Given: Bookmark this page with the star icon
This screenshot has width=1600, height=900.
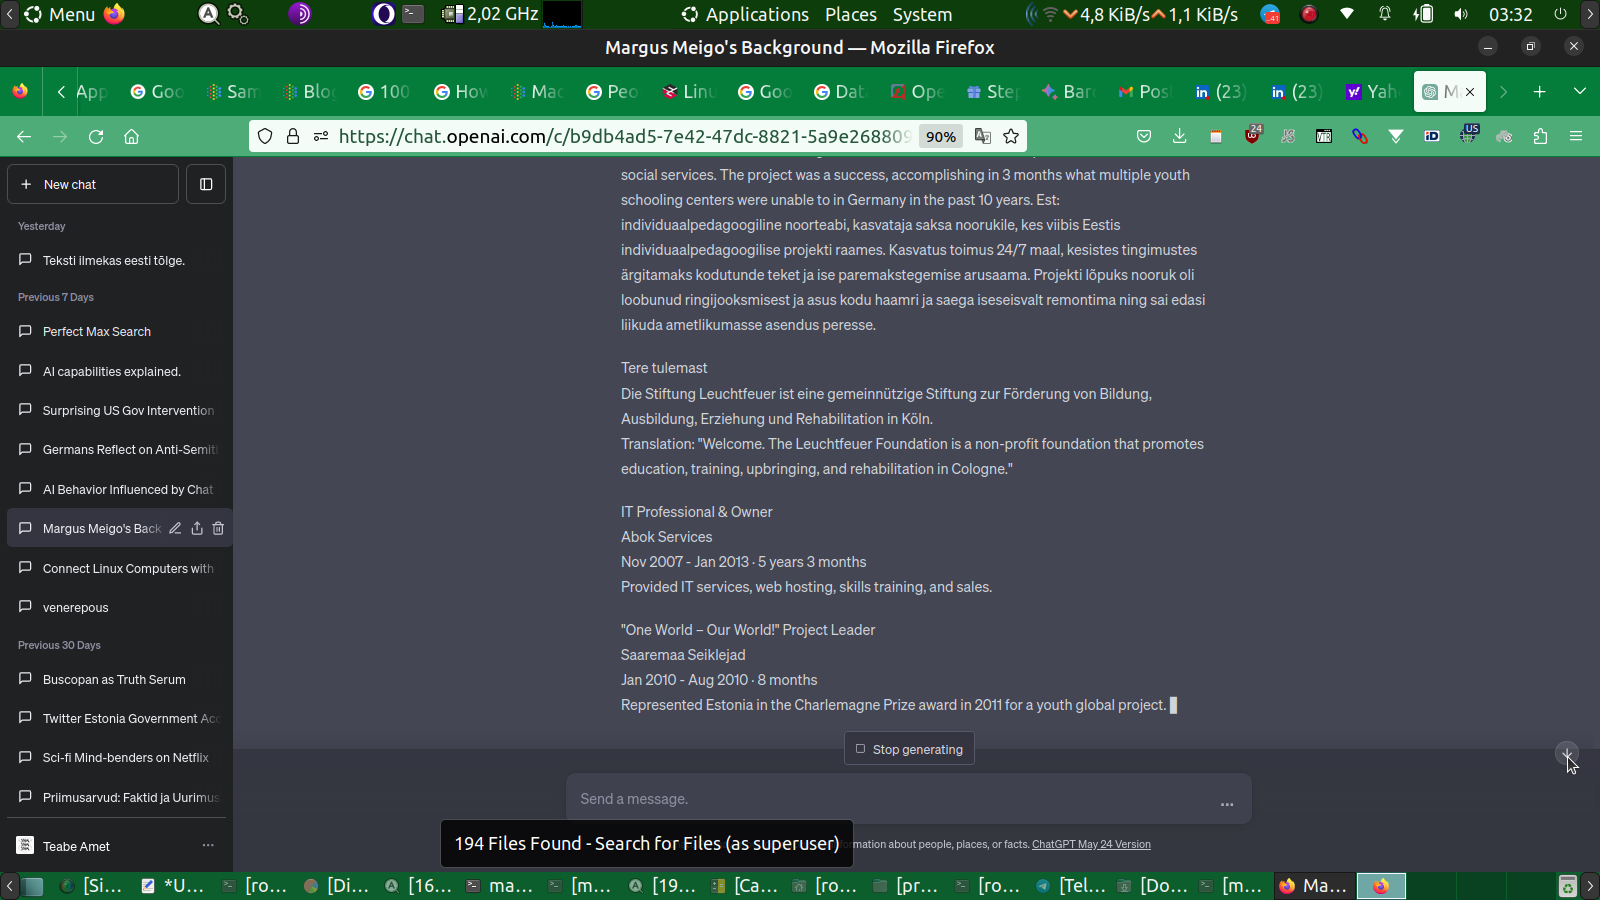Looking at the screenshot, I should 1011,136.
